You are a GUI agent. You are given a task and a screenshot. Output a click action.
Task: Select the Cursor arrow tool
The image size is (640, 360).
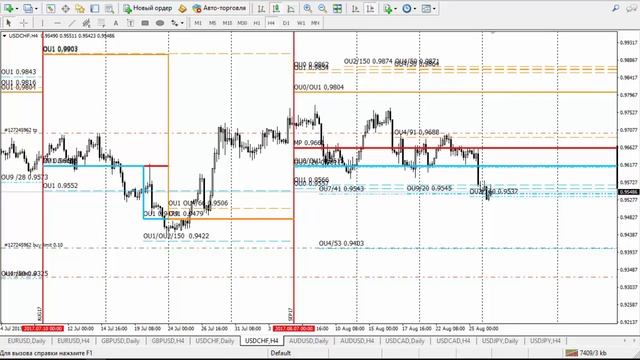[x=9, y=23]
